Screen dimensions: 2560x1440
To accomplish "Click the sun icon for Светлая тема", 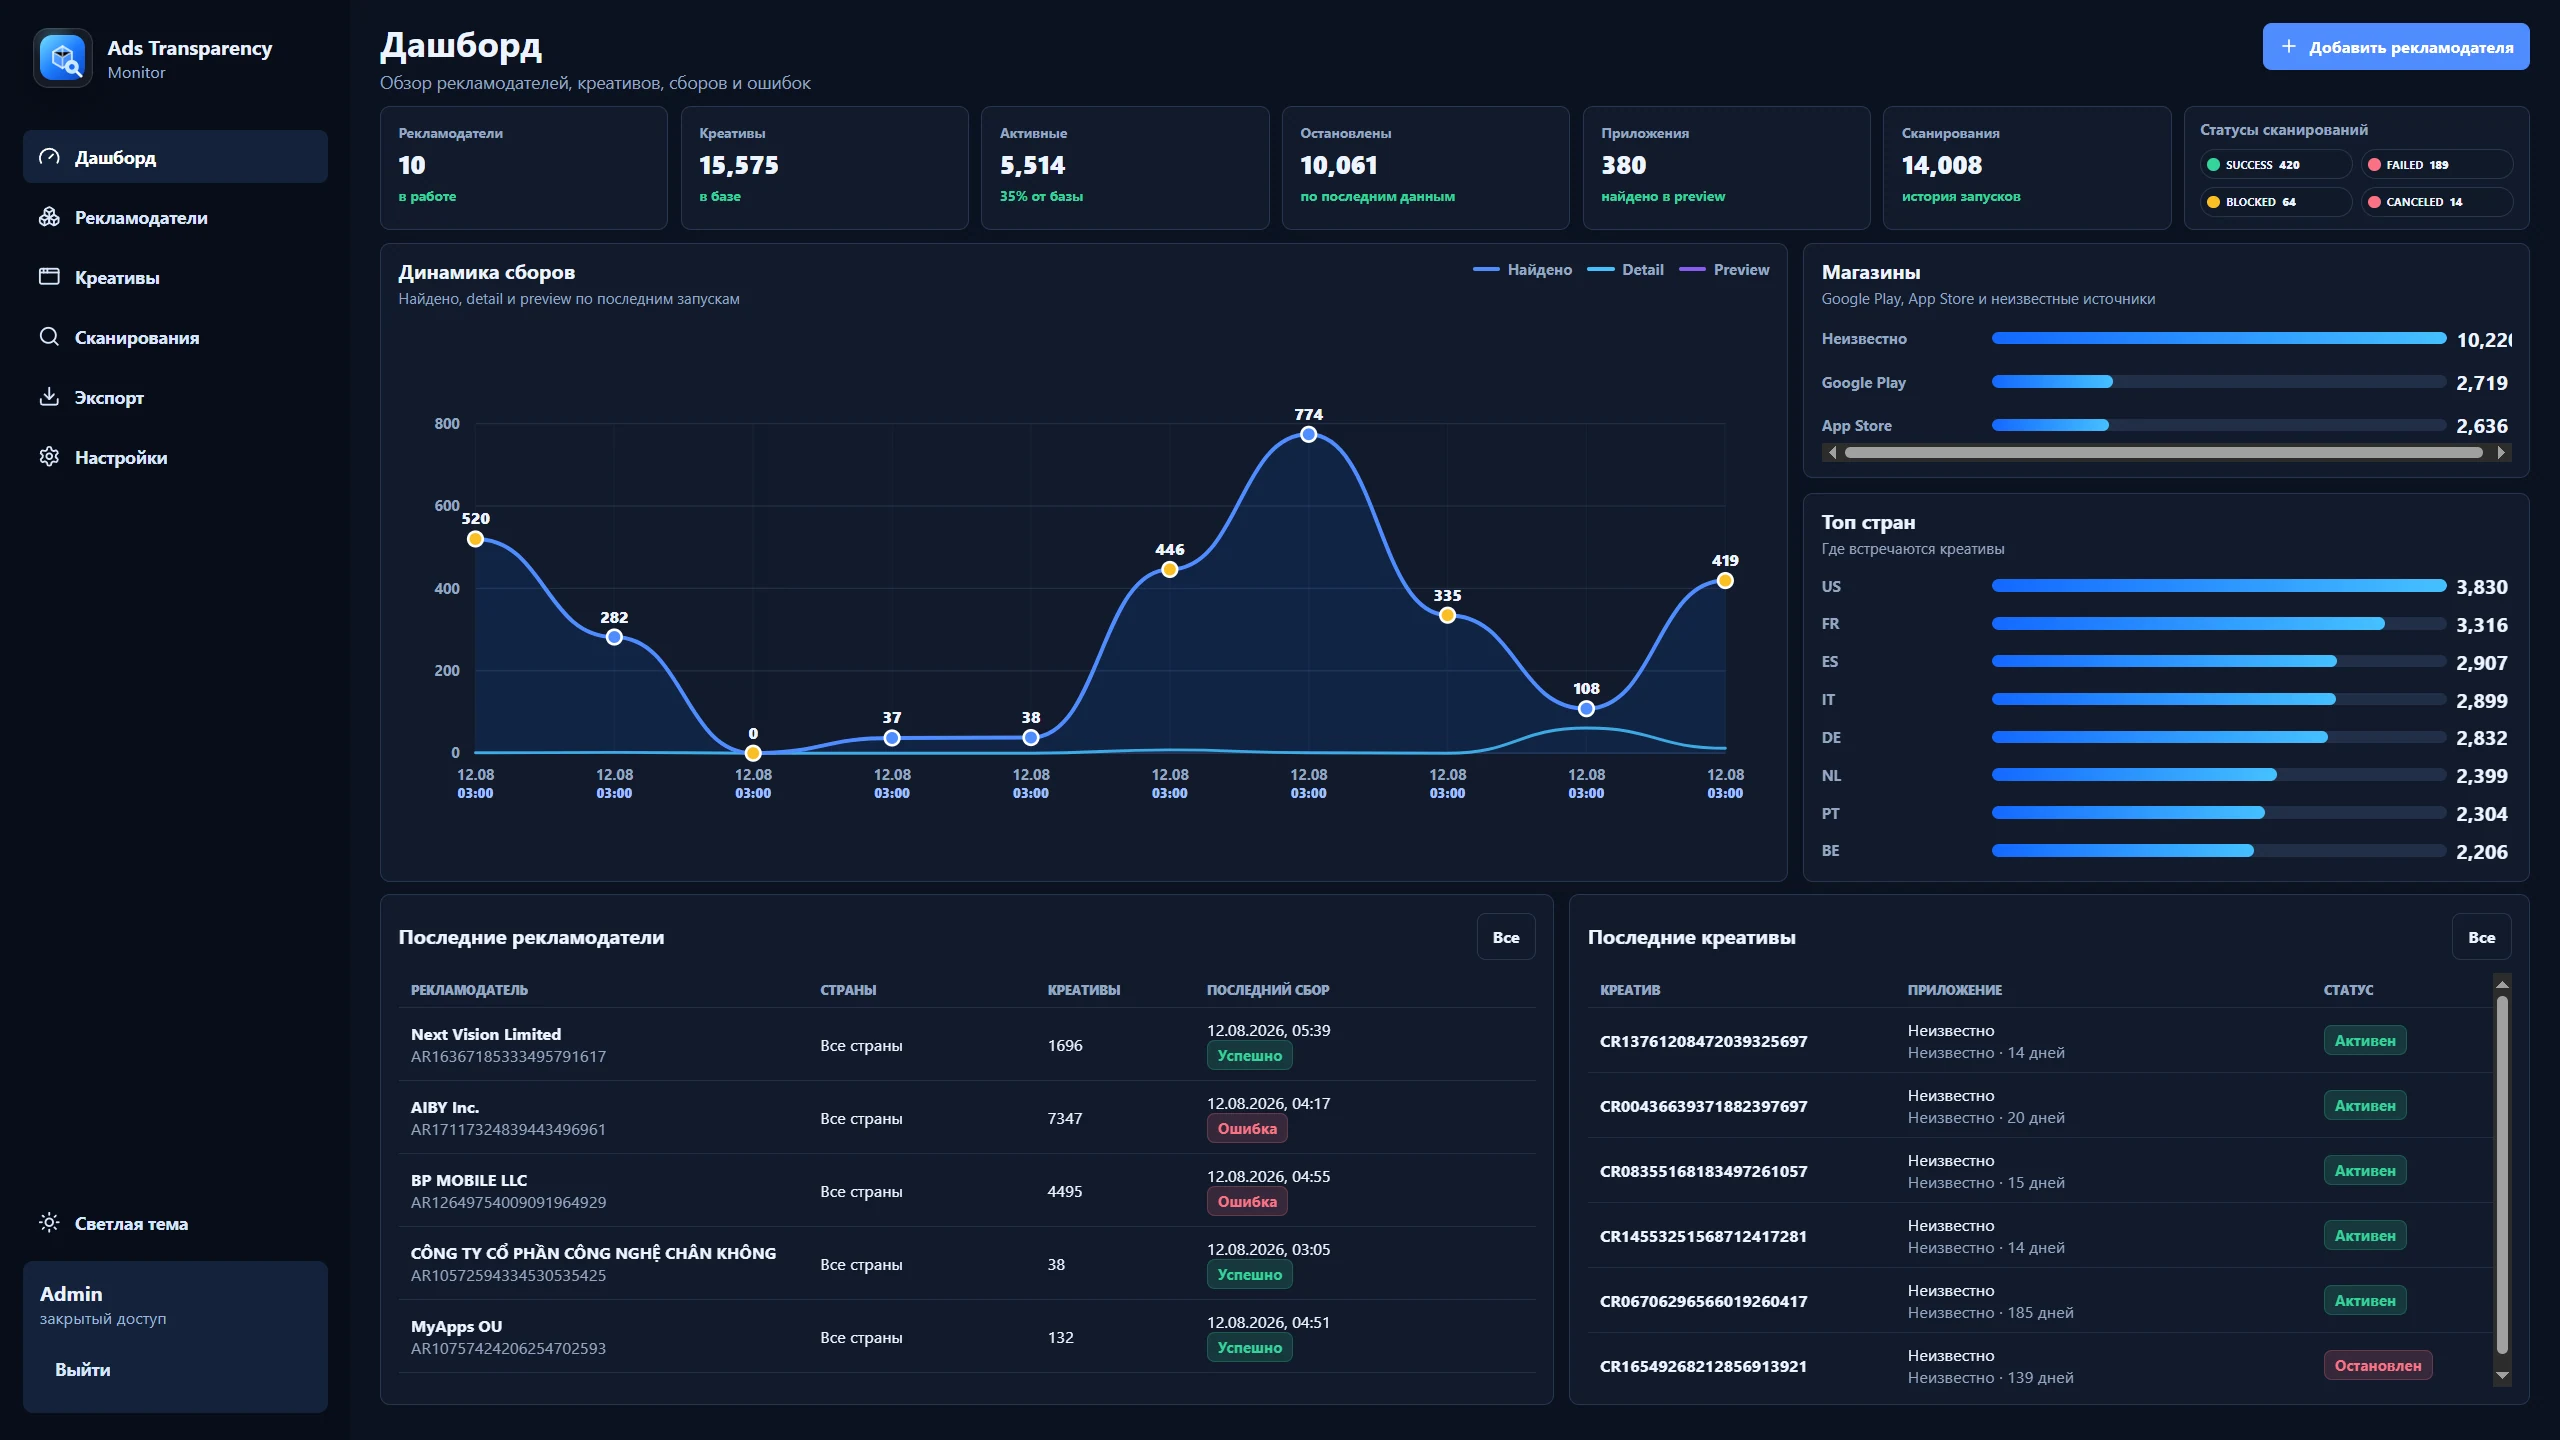I will [49, 1223].
